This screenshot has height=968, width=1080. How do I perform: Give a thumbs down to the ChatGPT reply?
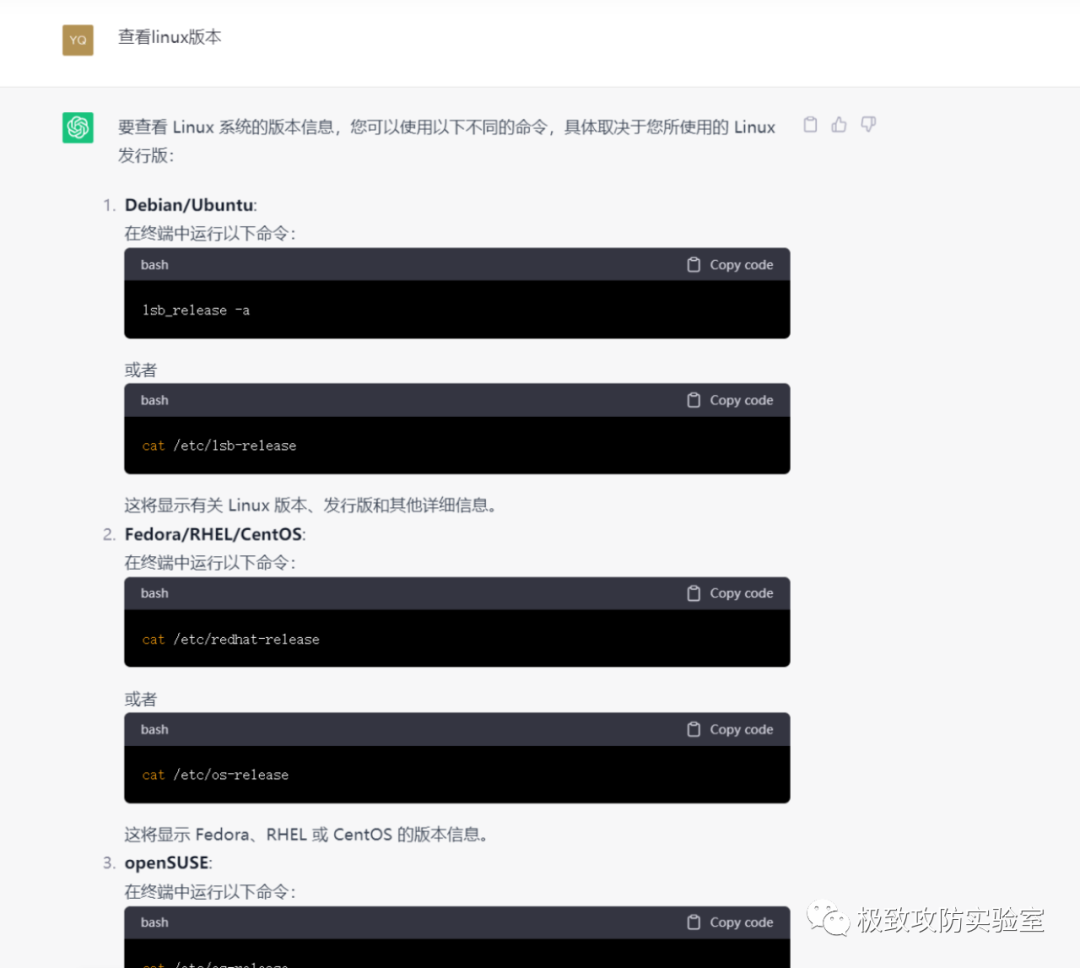click(x=867, y=124)
